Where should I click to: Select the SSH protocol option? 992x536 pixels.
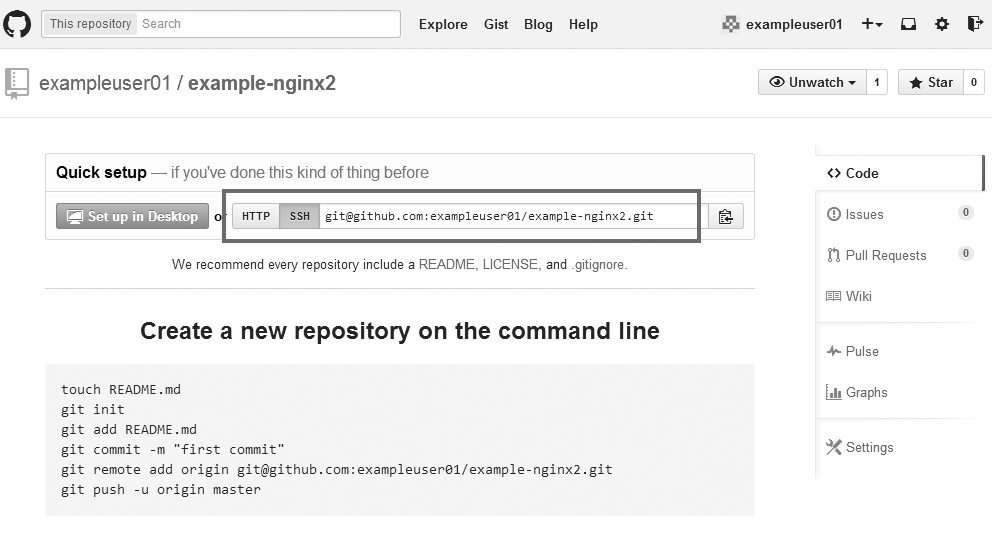300,216
